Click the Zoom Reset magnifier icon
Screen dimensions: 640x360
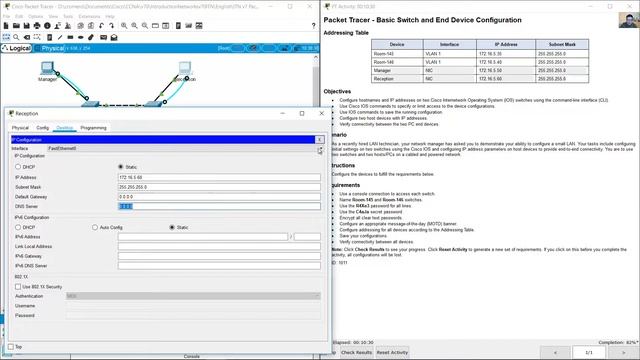pos(134,26)
